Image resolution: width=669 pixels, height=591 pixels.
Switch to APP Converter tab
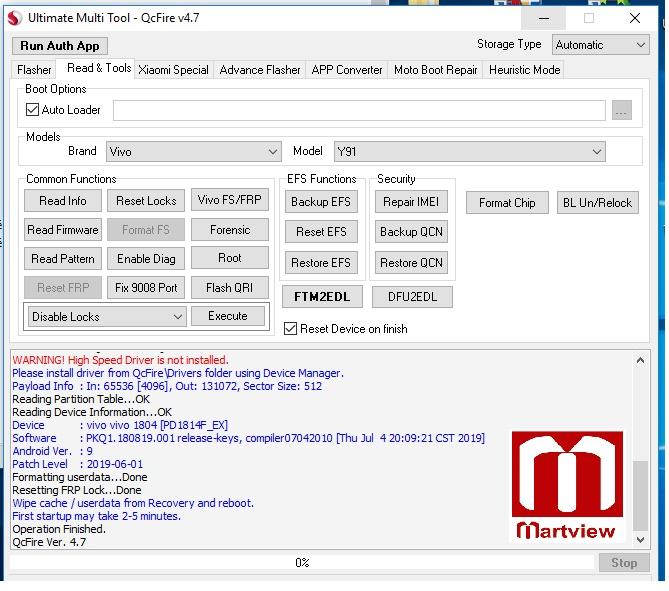coord(346,70)
